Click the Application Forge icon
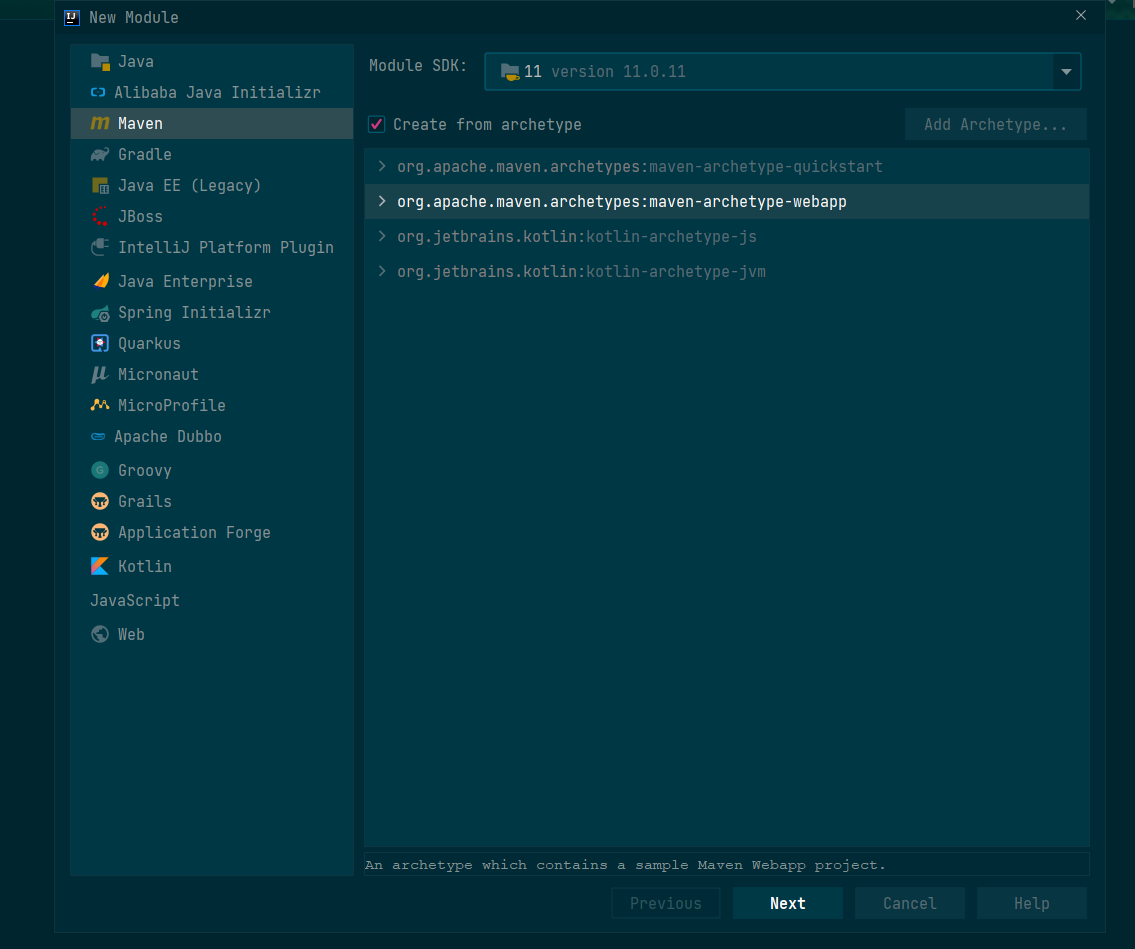Image resolution: width=1135 pixels, height=949 pixels. point(100,533)
